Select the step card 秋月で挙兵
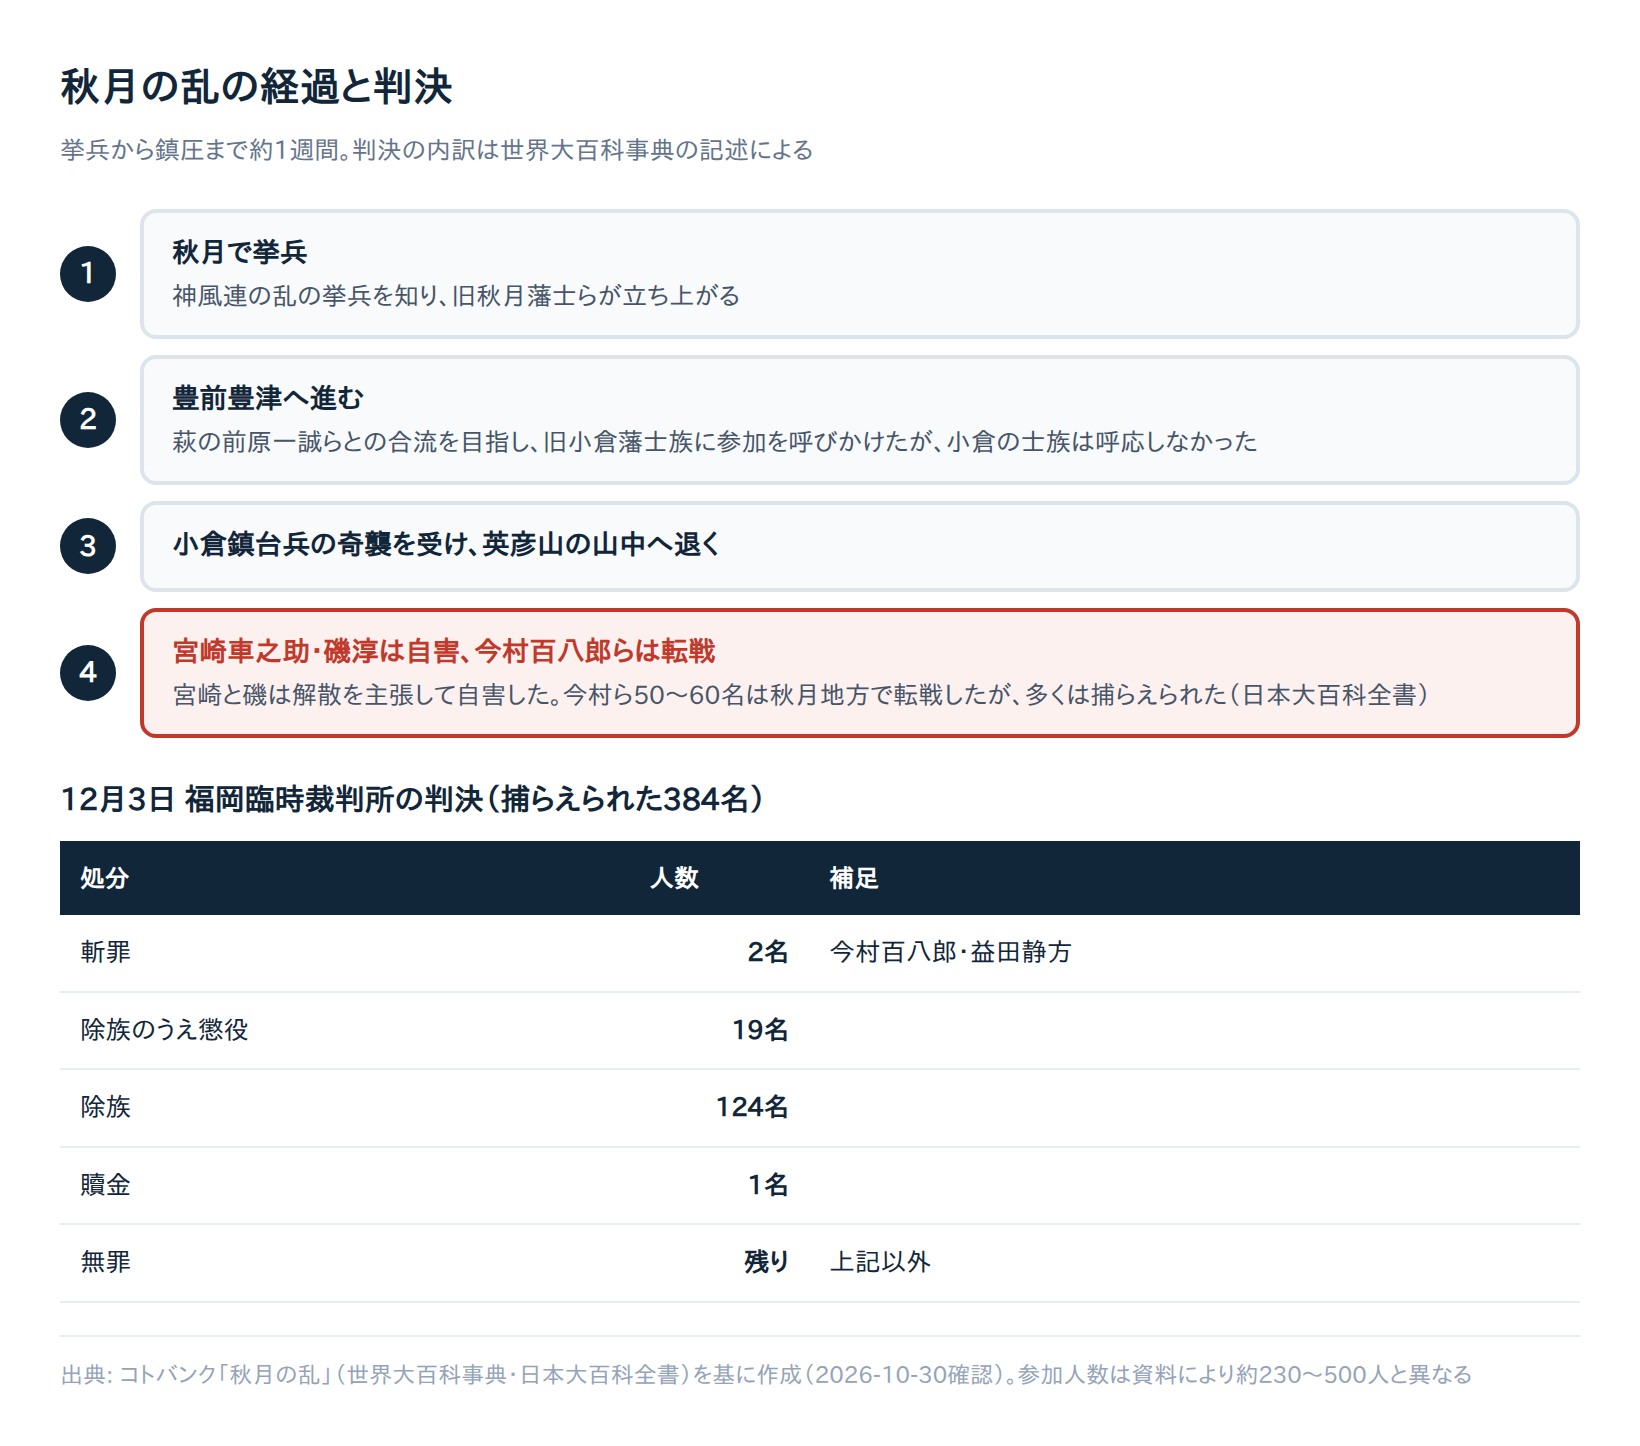Screen dimensions: 1640x1446 [860, 274]
